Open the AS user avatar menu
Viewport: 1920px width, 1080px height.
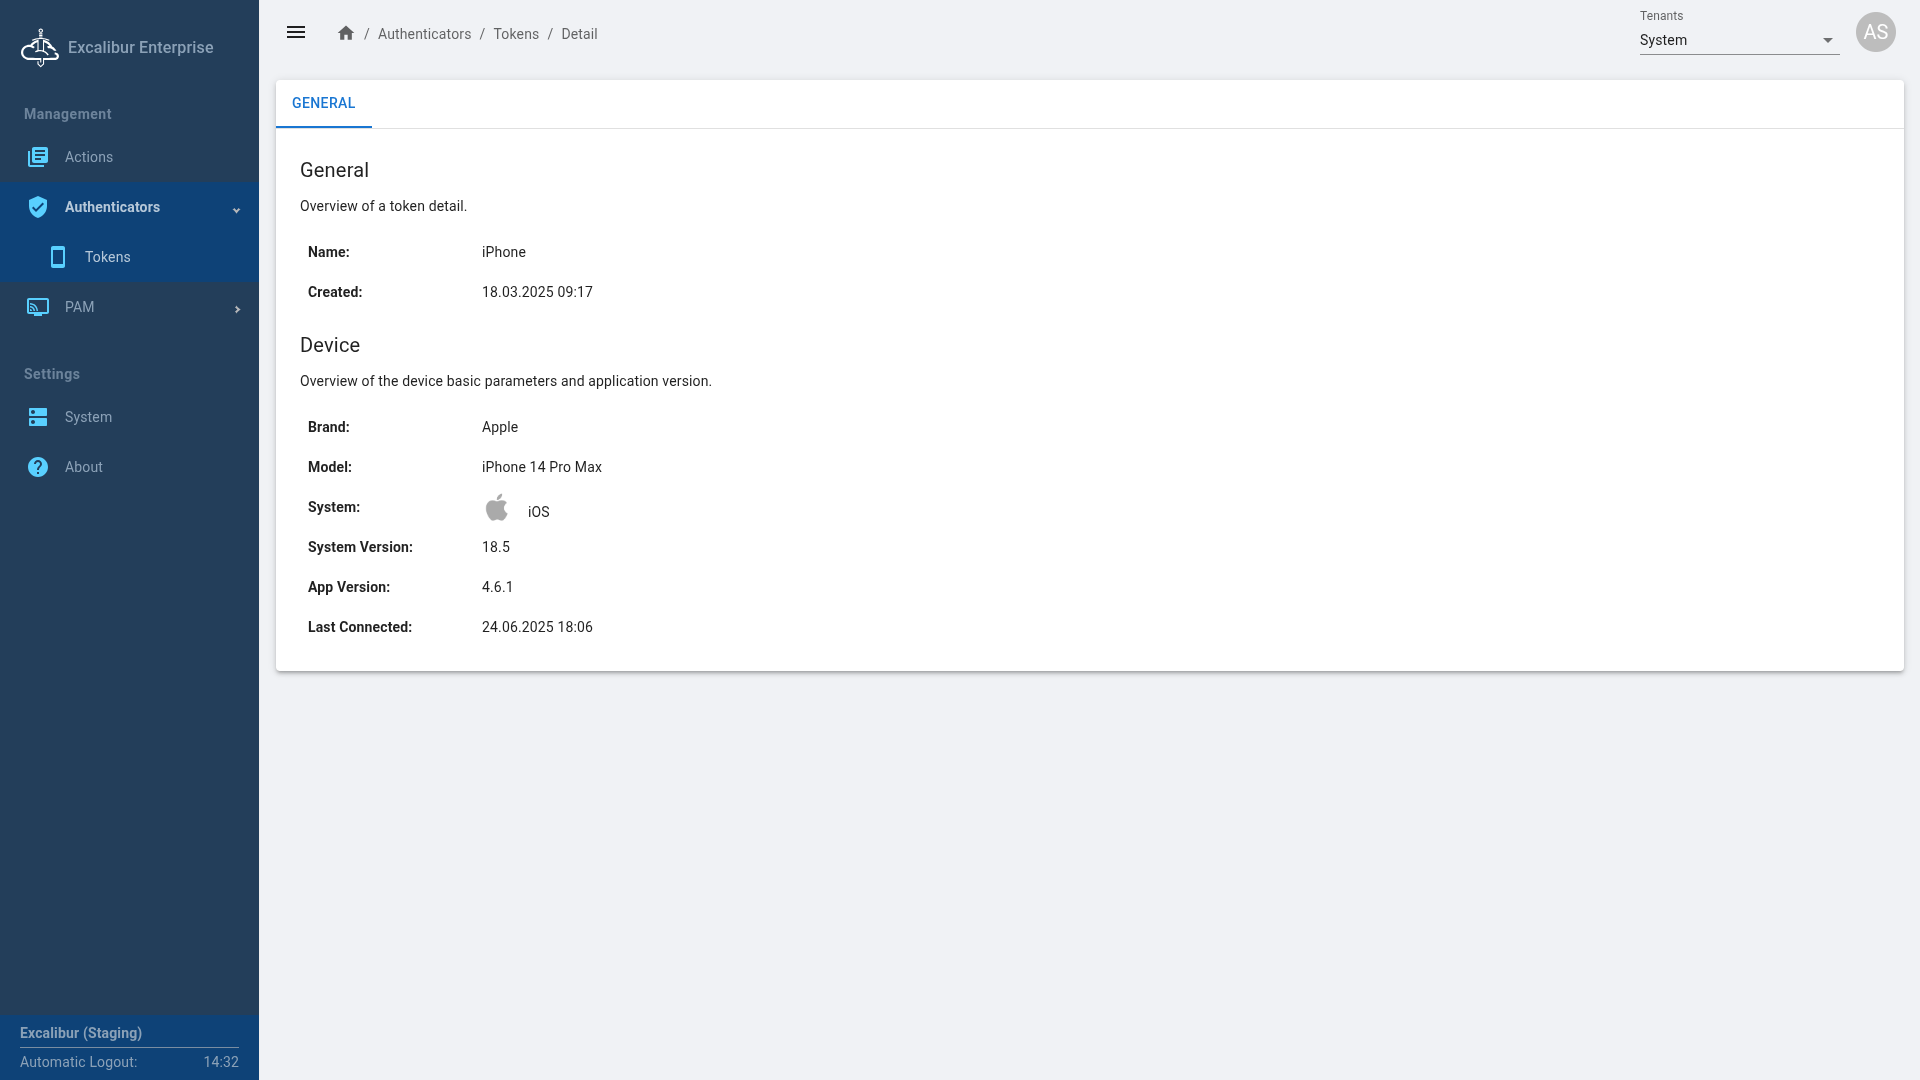click(1875, 32)
